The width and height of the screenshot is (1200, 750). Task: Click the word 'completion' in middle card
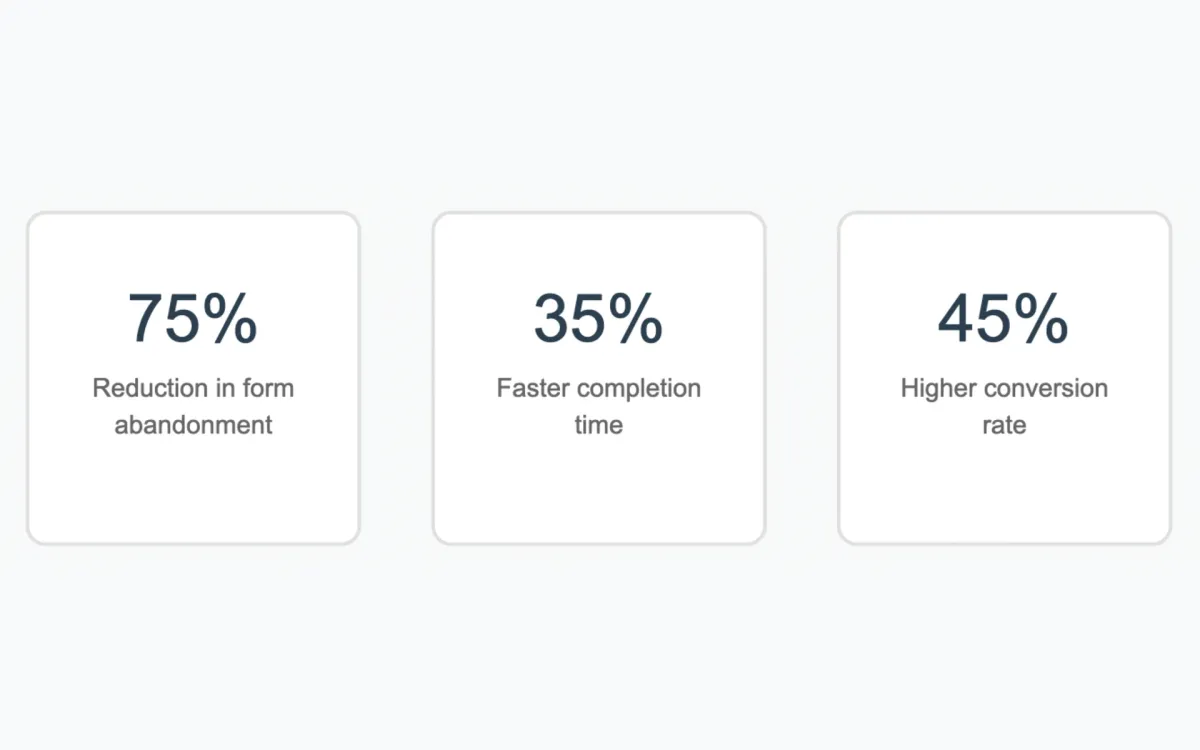pos(639,388)
